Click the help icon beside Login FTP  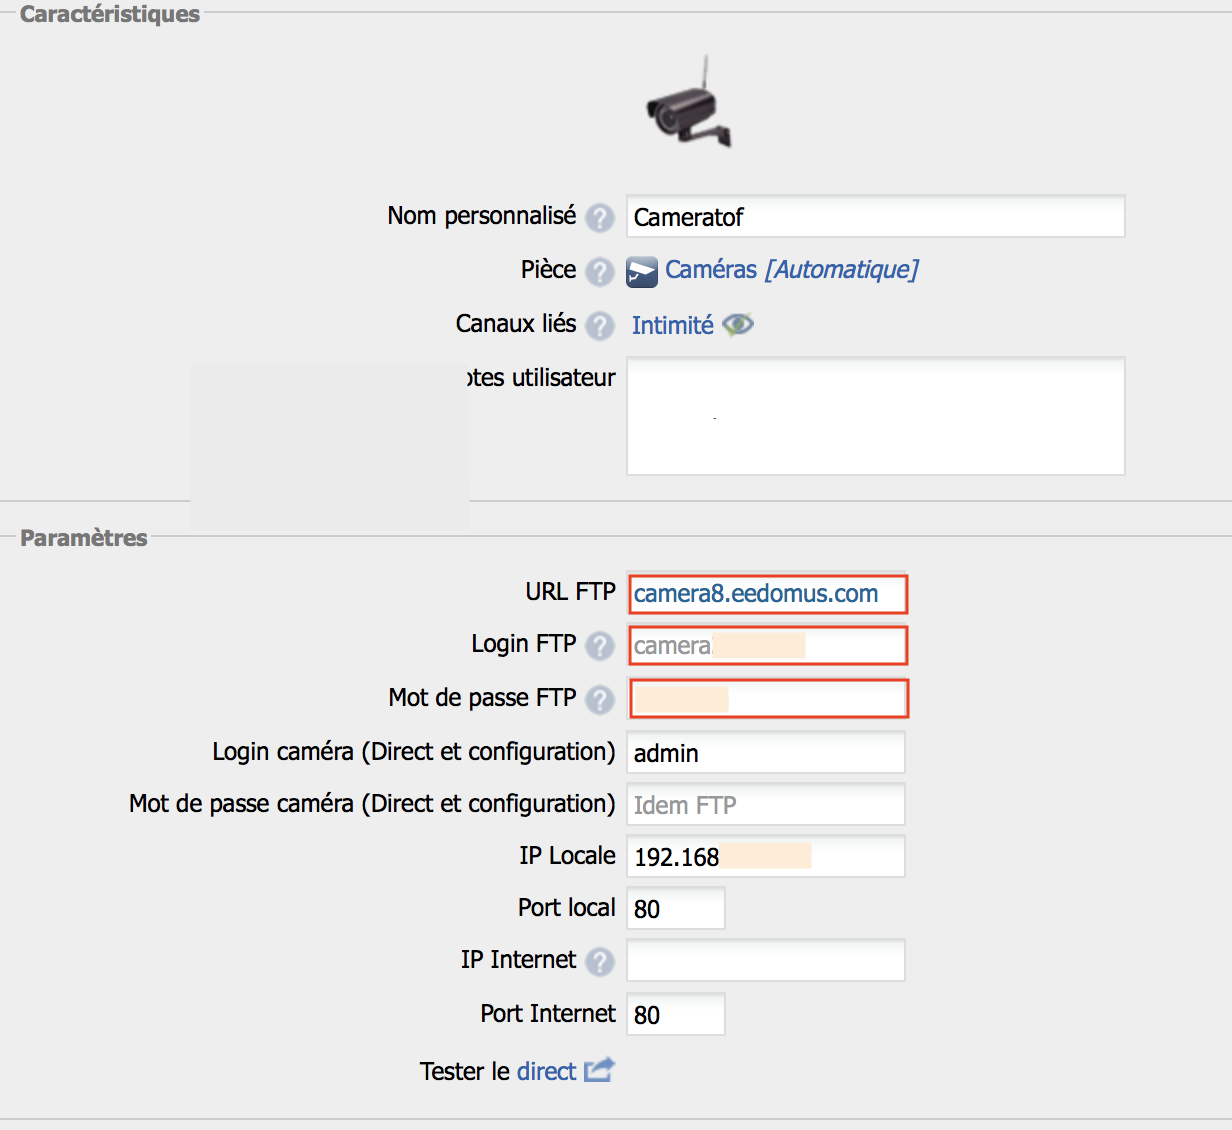click(x=599, y=646)
